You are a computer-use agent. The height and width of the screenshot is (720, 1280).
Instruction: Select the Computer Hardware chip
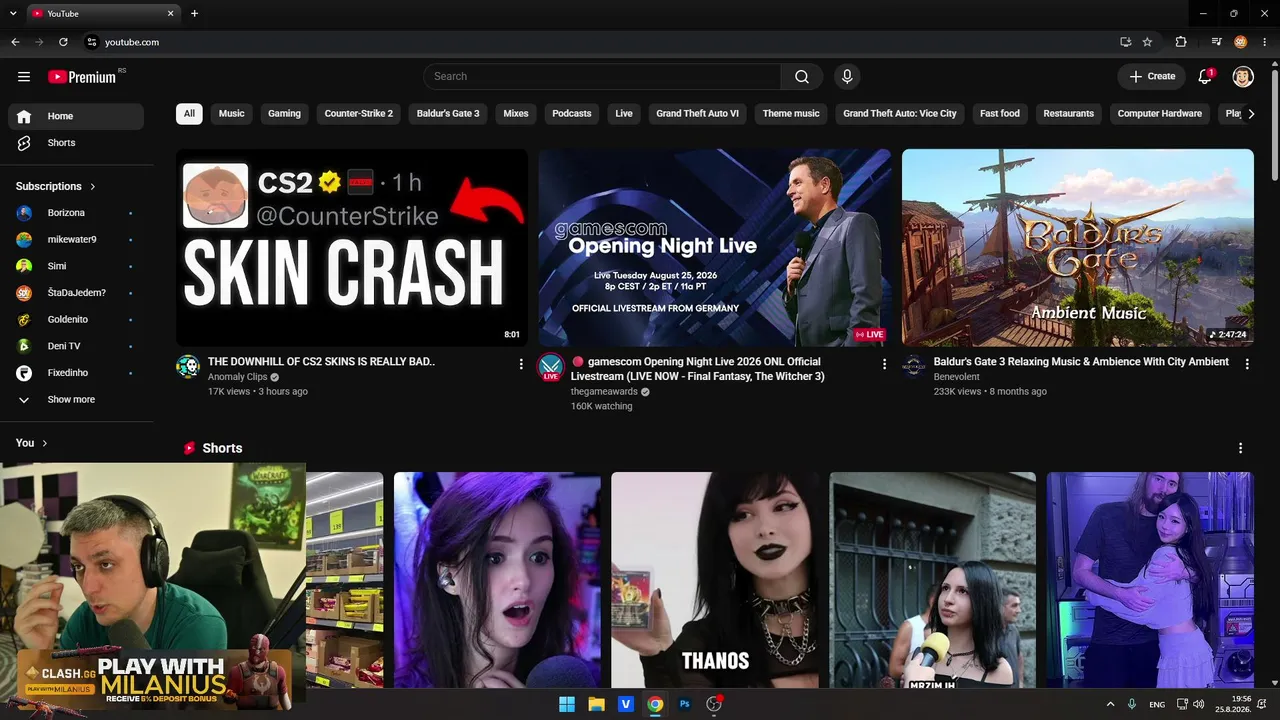click(1160, 114)
